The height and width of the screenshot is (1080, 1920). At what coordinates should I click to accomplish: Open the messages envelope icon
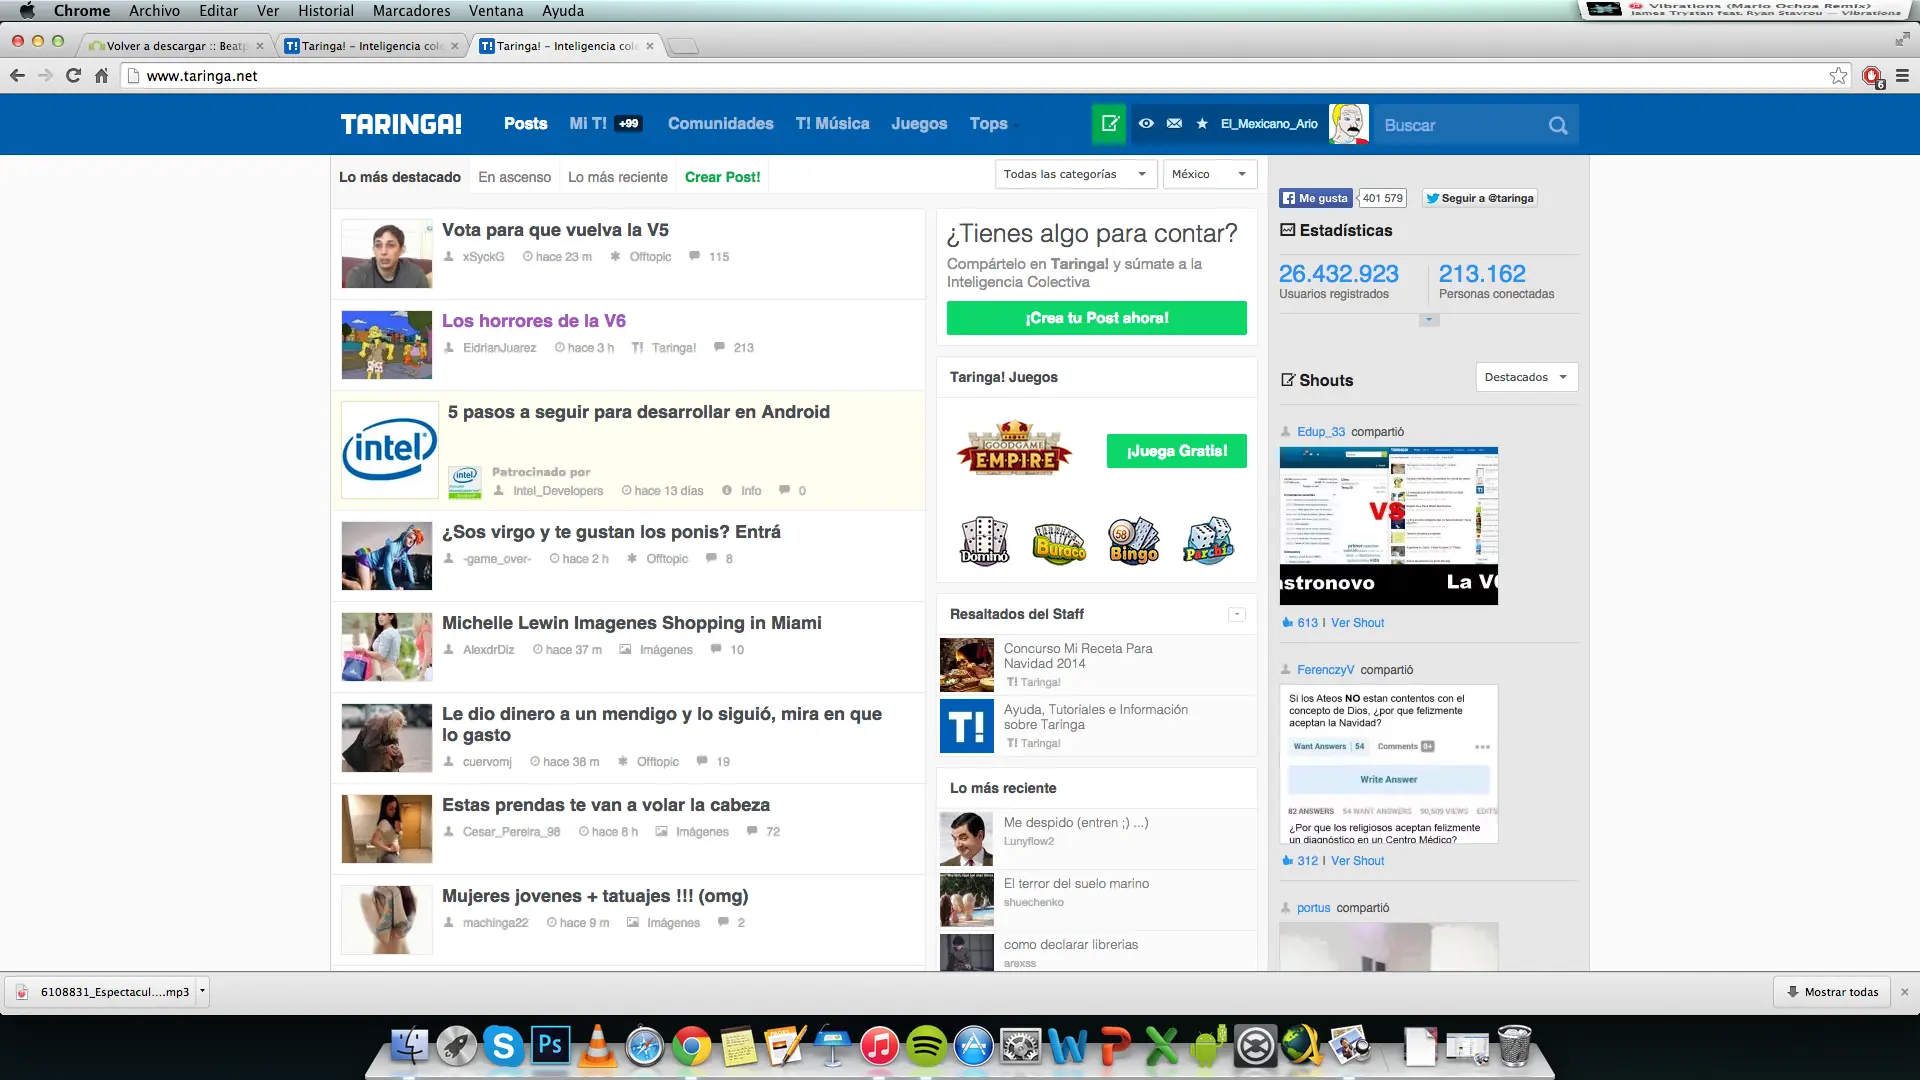pyautogui.click(x=1174, y=124)
